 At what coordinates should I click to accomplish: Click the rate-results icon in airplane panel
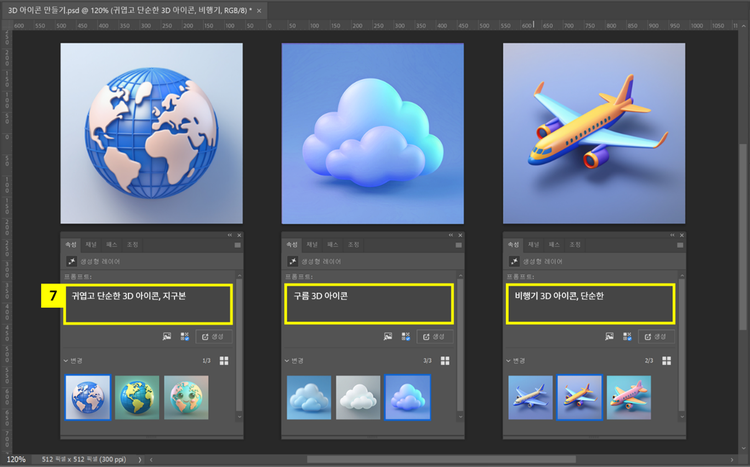[627, 337]
